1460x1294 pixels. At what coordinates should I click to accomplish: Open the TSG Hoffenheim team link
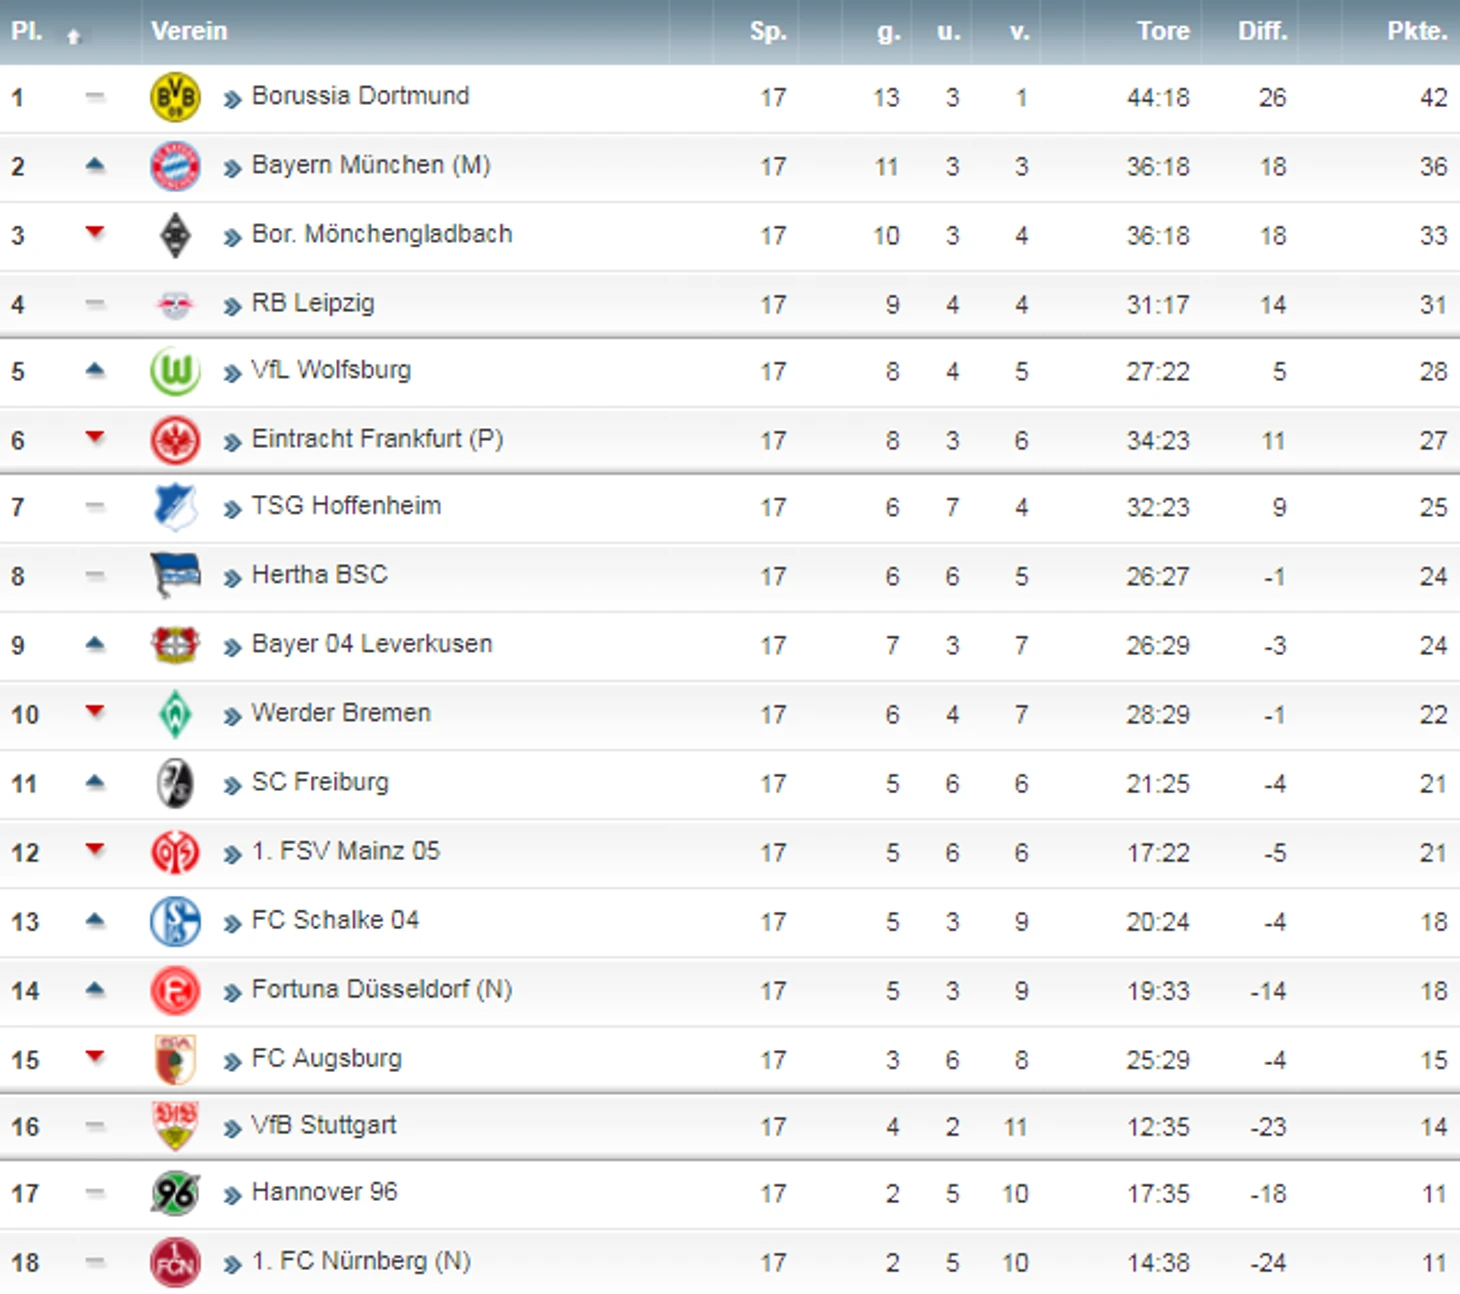tap(346, 506)
